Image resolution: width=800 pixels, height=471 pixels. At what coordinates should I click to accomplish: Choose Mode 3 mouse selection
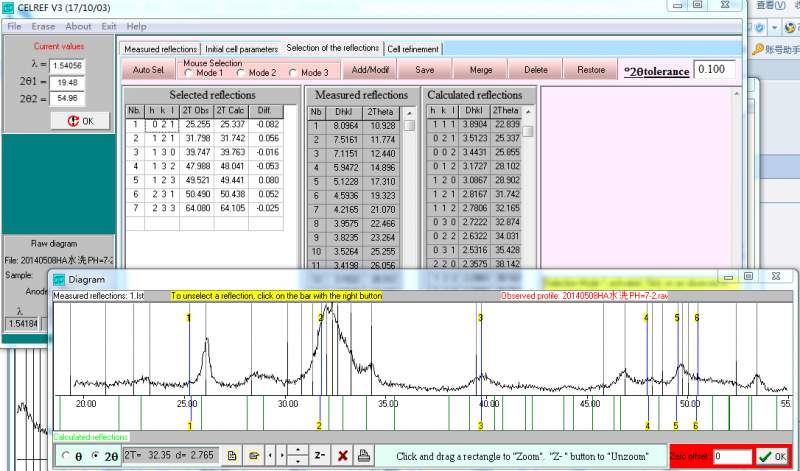293,72
